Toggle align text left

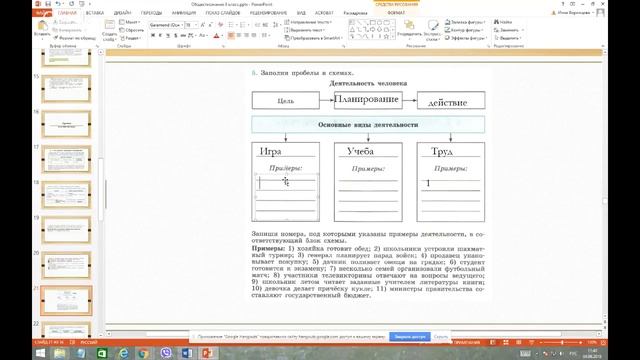coord(231,36)
